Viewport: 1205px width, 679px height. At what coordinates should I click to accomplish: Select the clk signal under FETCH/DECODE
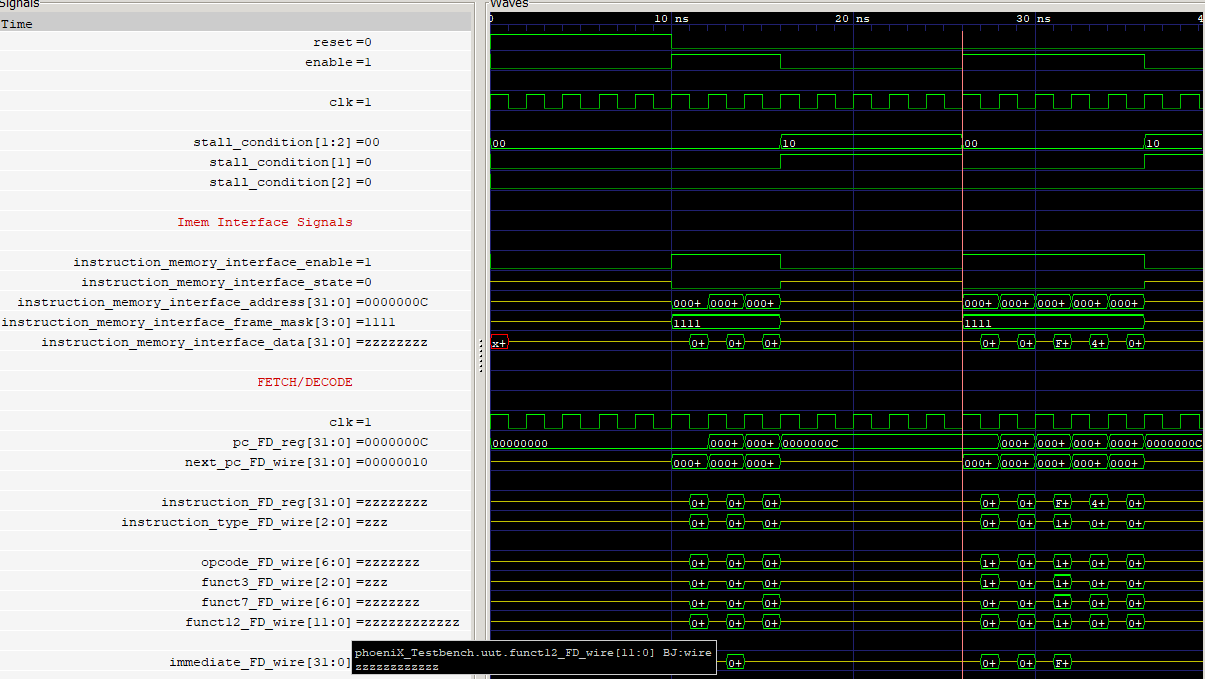tap(235, 422)
